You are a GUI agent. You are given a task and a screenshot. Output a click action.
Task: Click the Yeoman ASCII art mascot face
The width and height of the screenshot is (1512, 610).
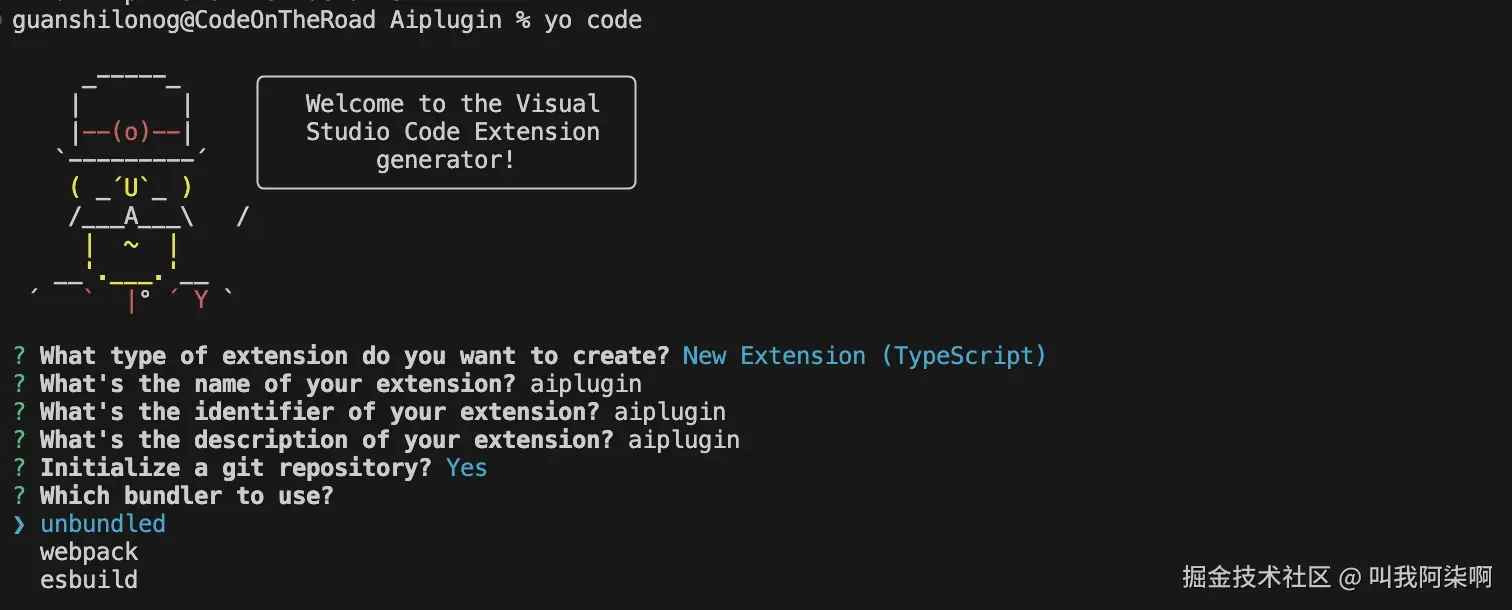(131, 187)
